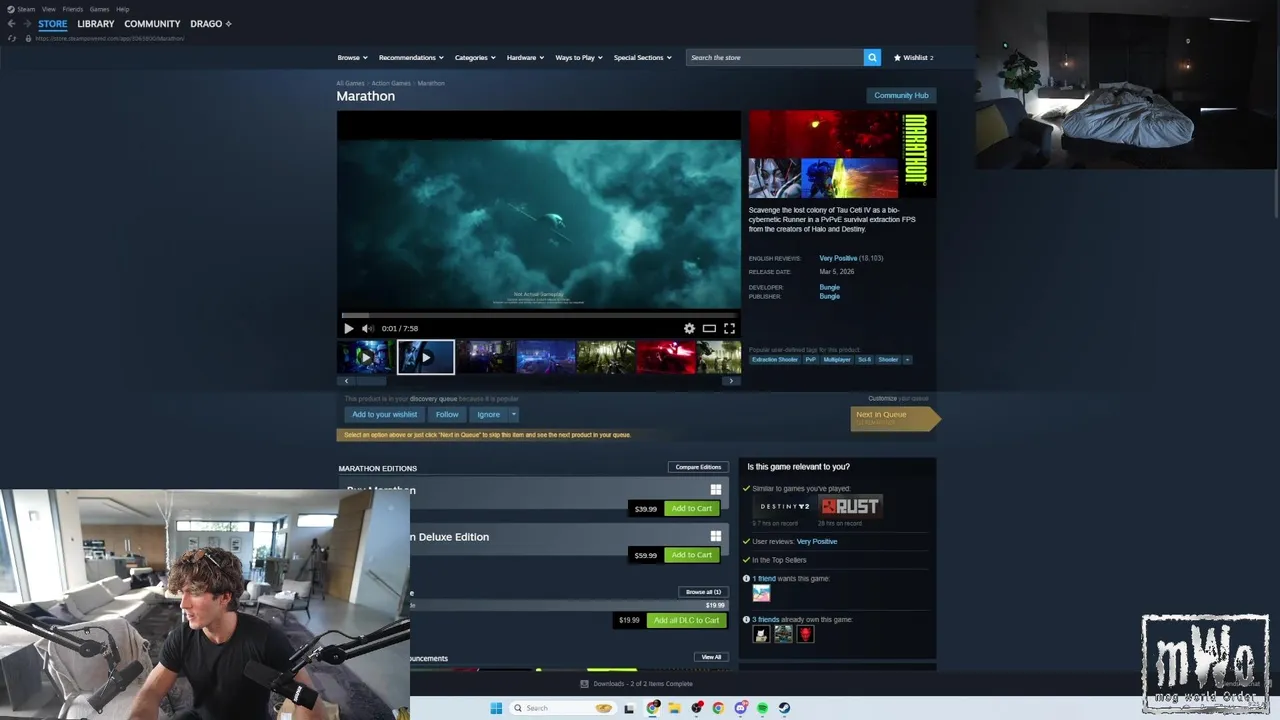Switch to the COMMUNITY tab

click(152, 23)
